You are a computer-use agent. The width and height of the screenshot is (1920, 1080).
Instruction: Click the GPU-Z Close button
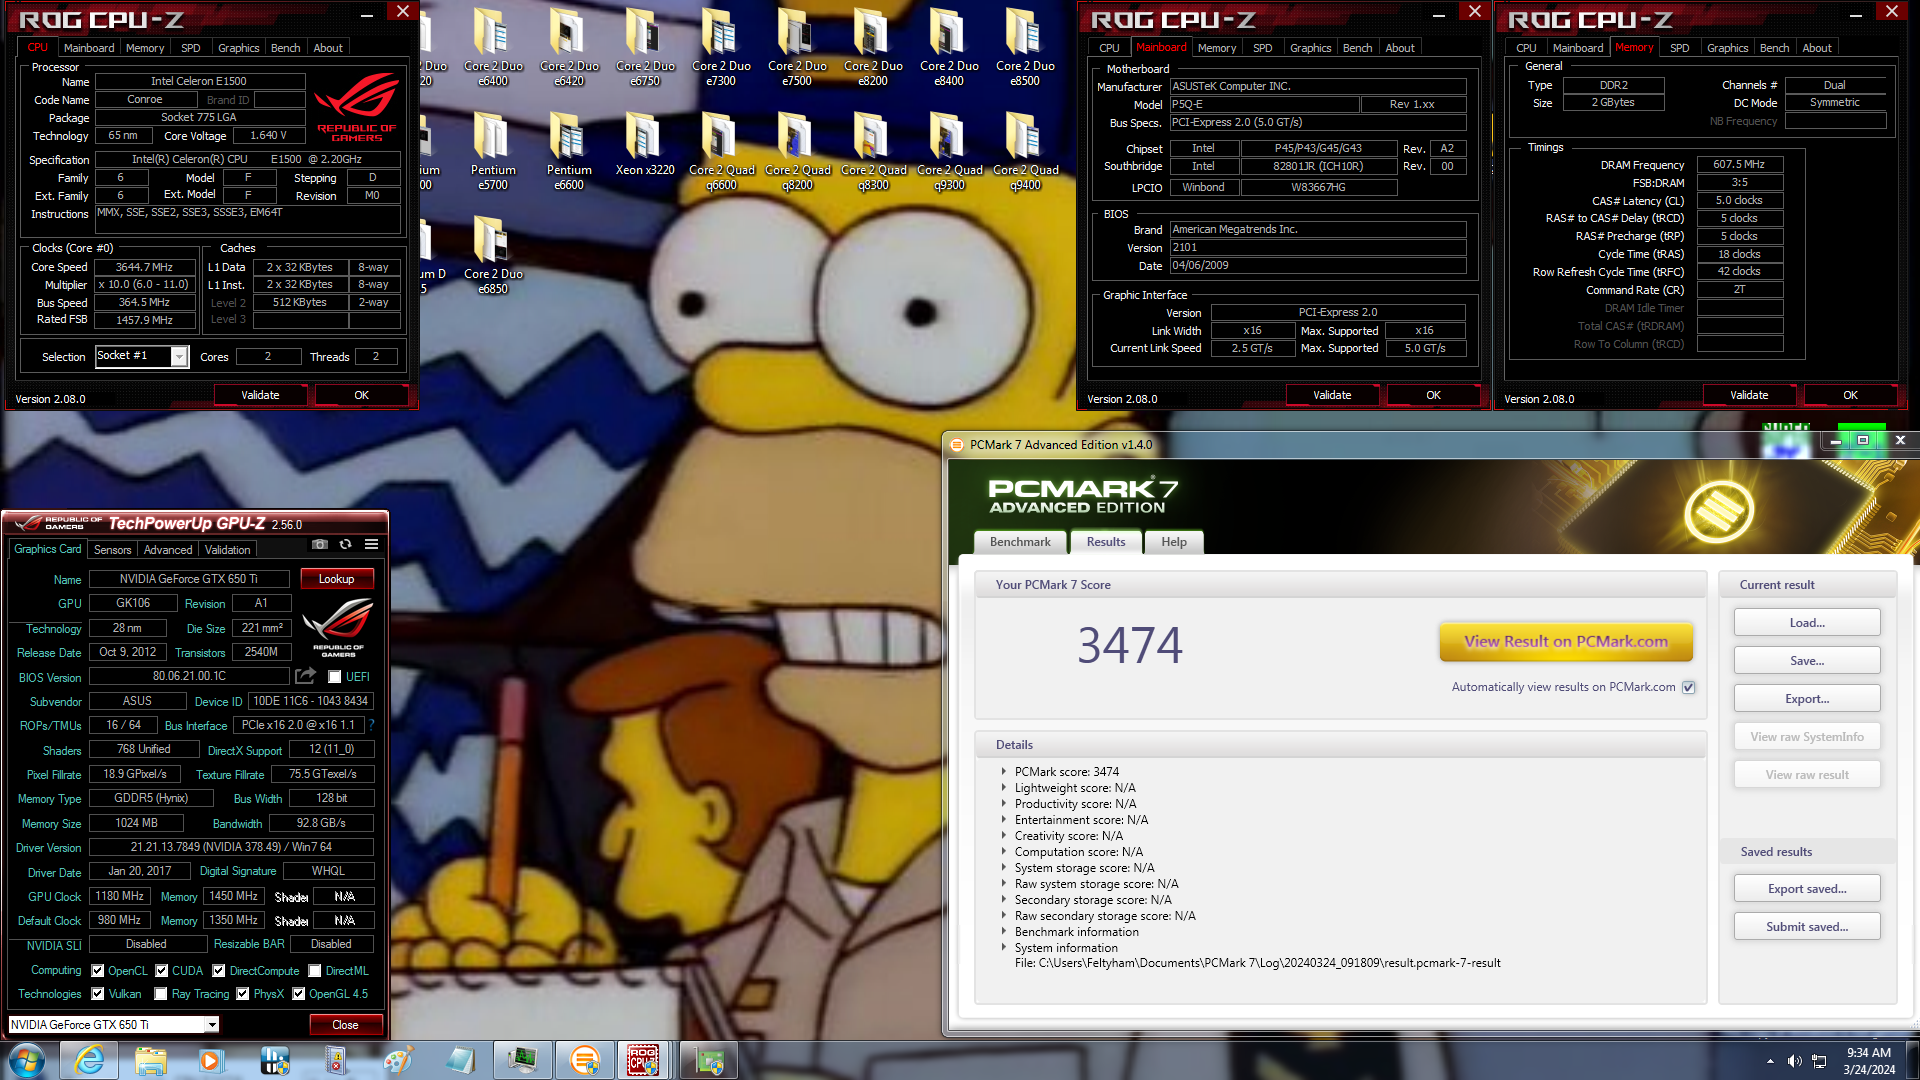[345, 1024]
